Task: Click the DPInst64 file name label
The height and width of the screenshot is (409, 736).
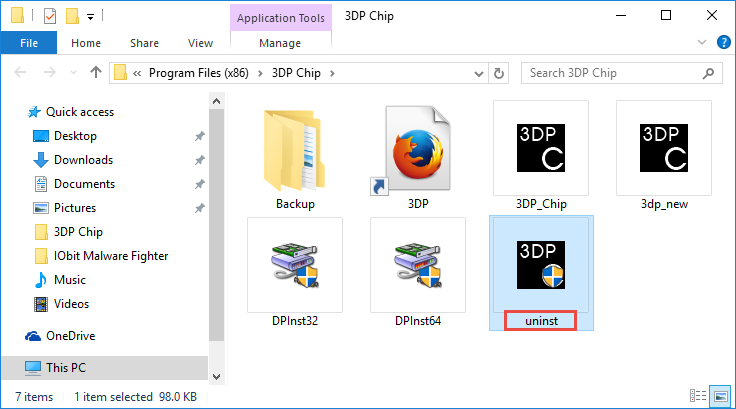Action: (418, 321)
